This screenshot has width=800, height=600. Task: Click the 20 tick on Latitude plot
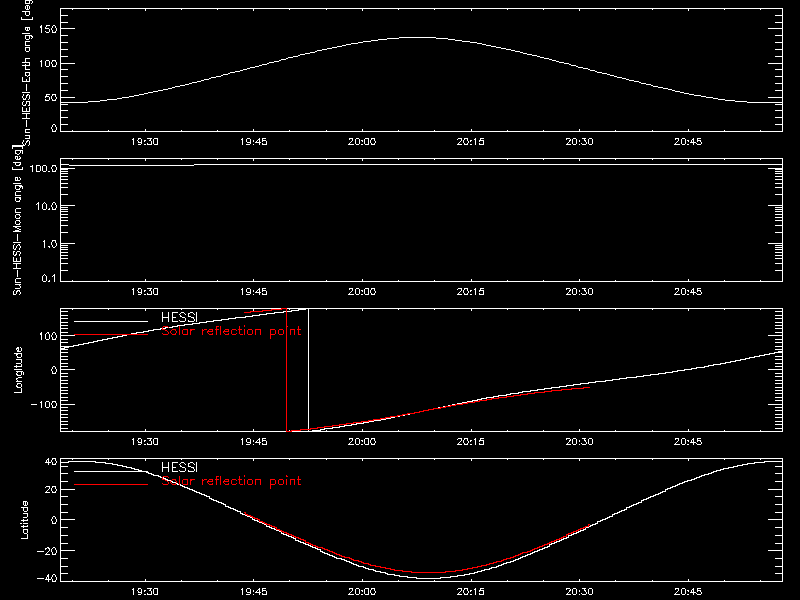51,490
